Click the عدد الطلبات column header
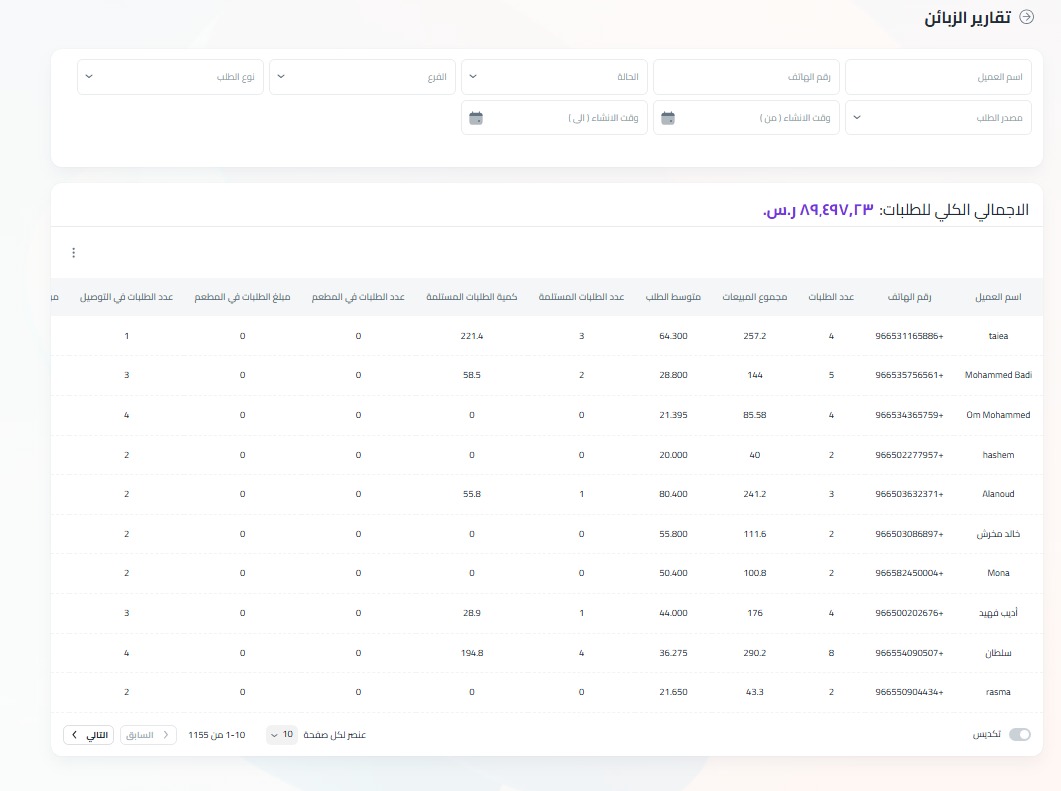This screenshot has height=791, width=1061. click(831, 297)
